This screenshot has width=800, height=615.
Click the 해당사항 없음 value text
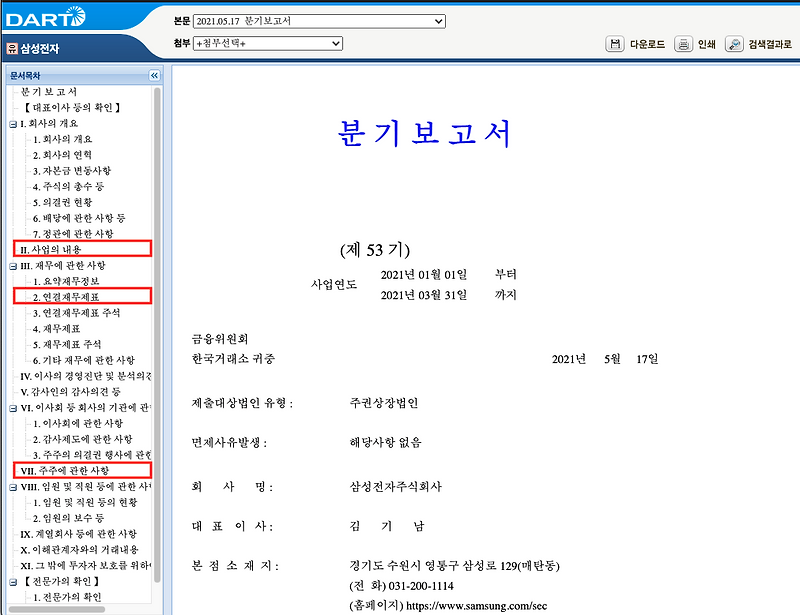click(385, 442)
